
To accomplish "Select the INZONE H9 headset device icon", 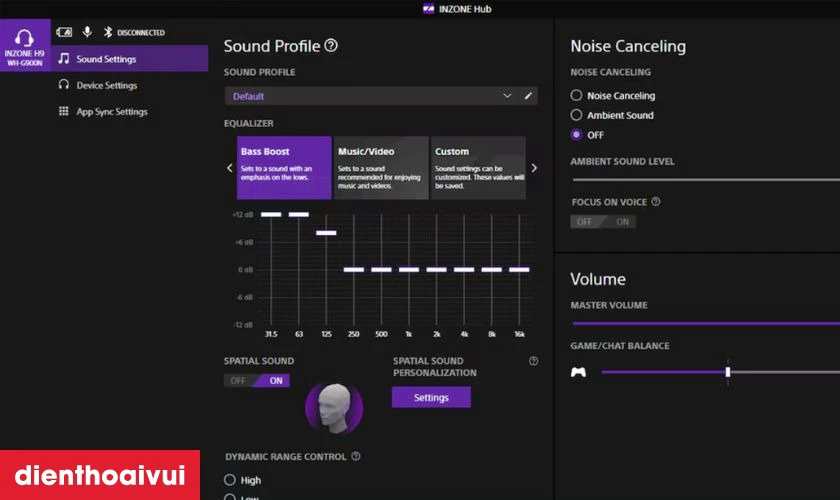I will [x=25, y=45].
